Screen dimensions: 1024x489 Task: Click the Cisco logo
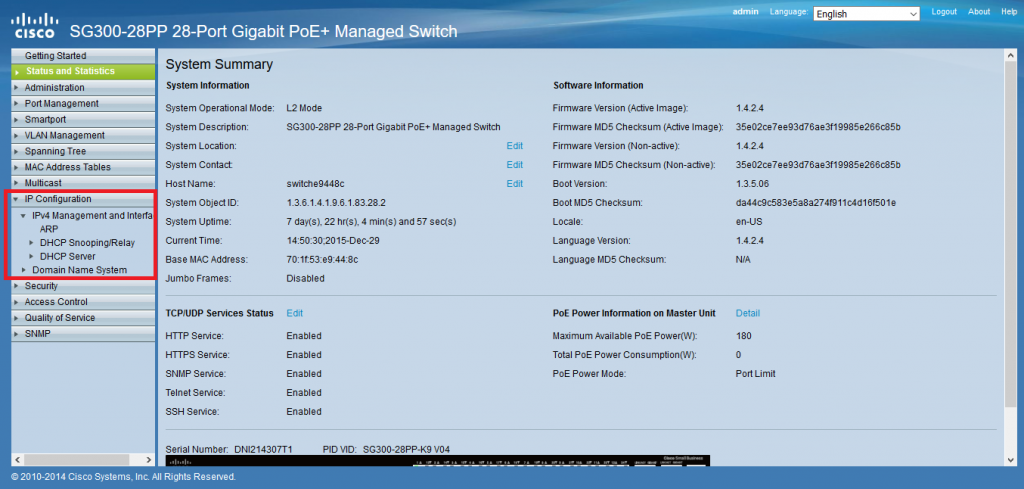(x=37, y=25)
